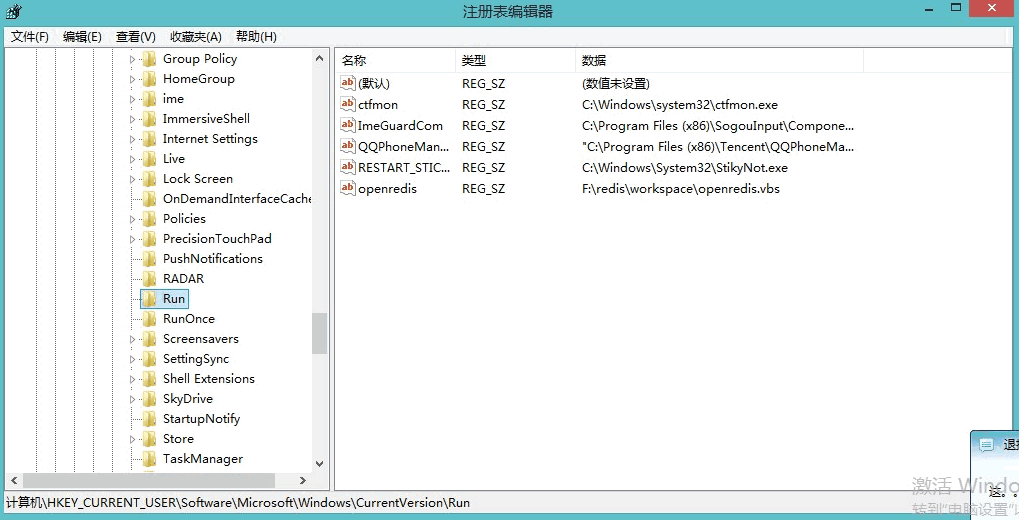Expand the Internet Settings key
1019x520 pixels.
coord(132,140)
